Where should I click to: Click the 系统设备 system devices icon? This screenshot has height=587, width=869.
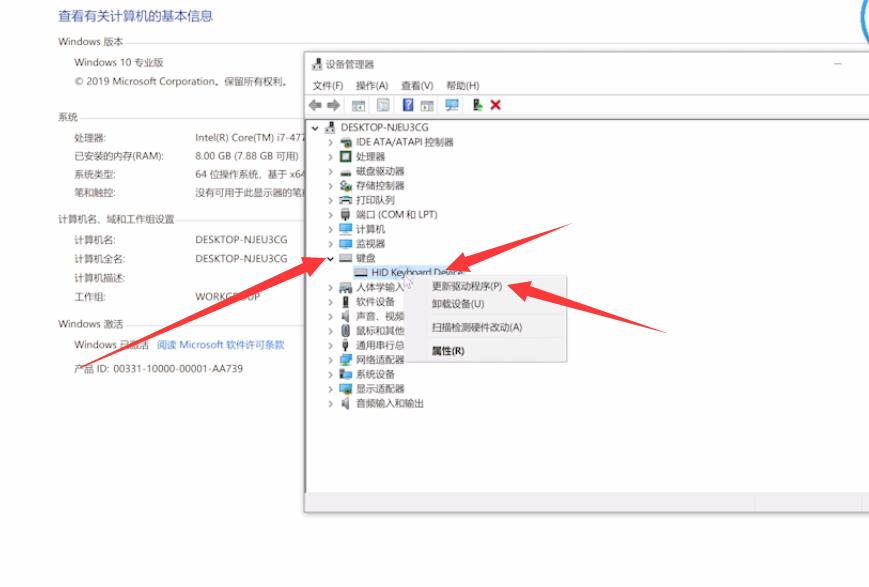coord(345,374)
